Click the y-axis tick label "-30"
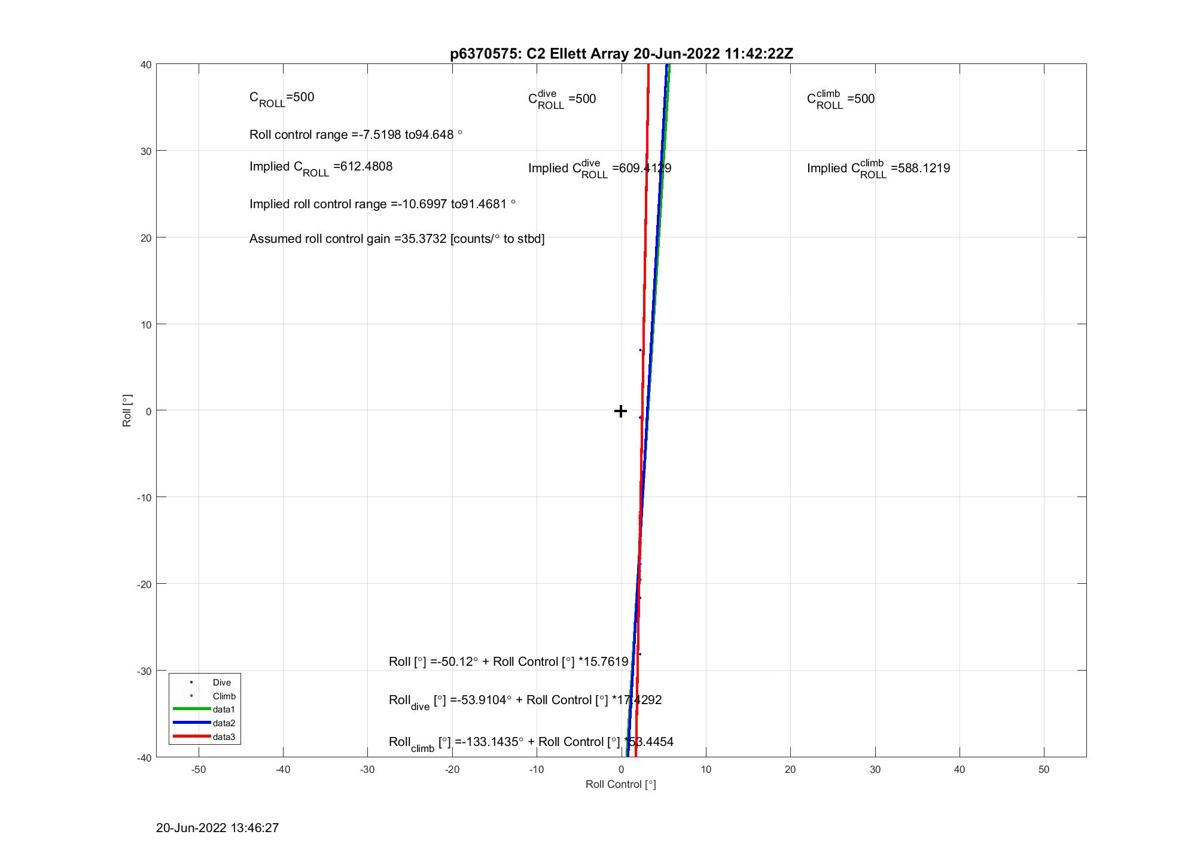The width and height of the screenshot is (1200, 851). [144, 671]
